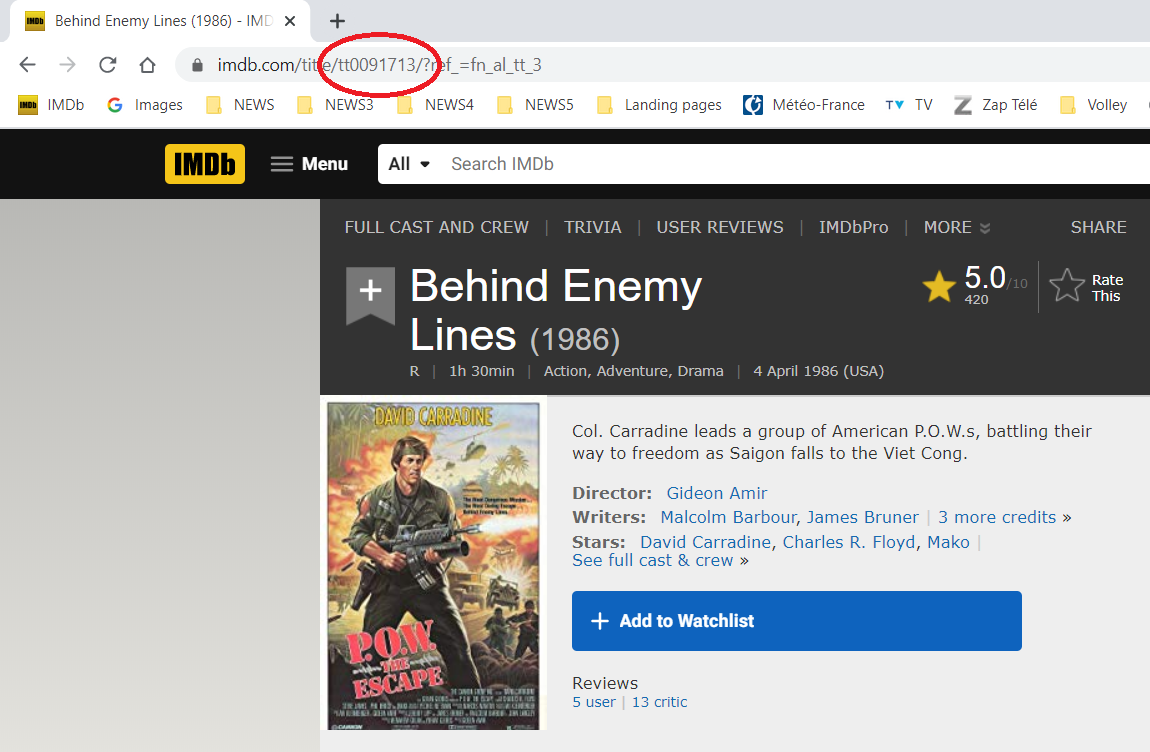Open the TV bookmark
Screen dimensions: 1150x752
909,105
